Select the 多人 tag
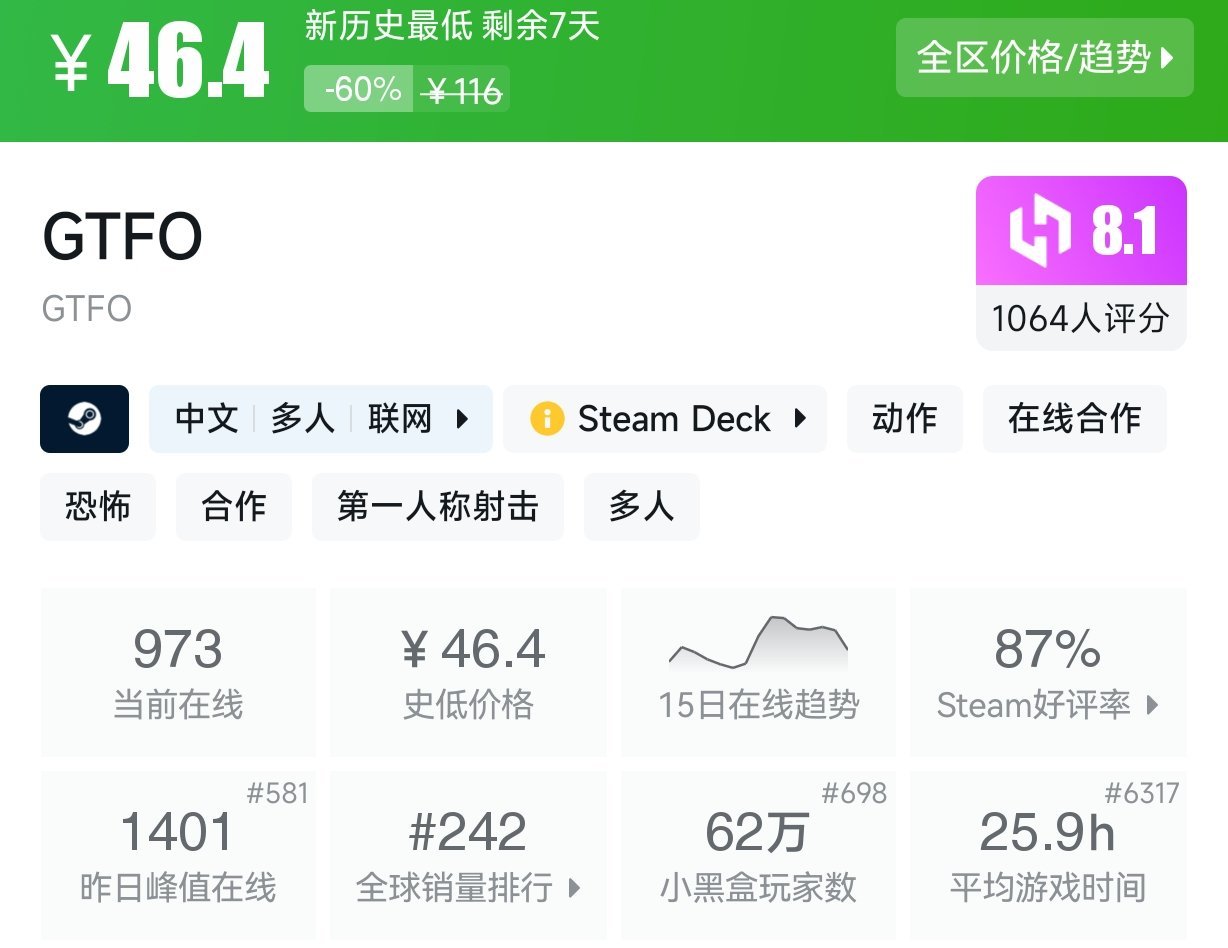Image resolution: width=1228 pixels, height=948 pixels. click(x=642, y=507)
